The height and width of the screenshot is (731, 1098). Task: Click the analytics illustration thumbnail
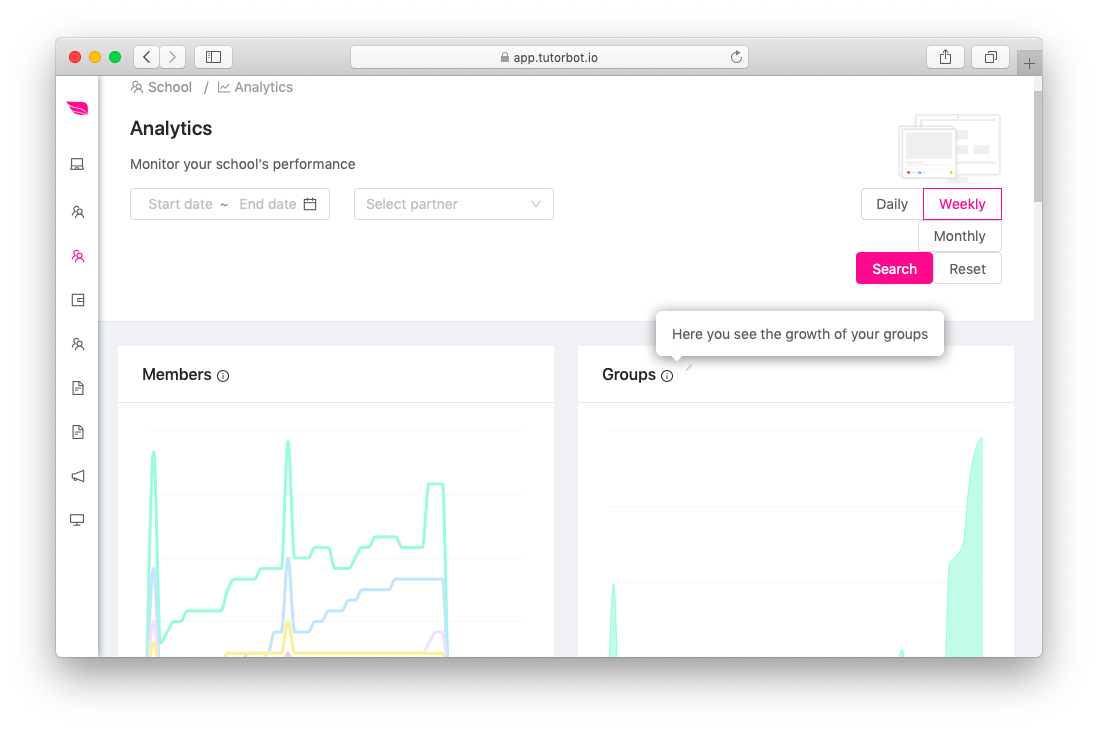click(x=950, y=147)
